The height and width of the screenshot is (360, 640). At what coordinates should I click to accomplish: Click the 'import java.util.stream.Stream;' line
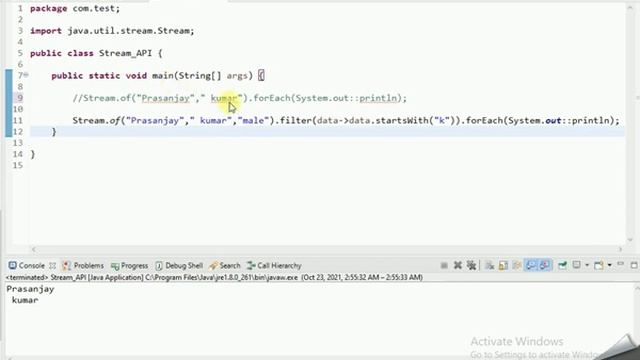pyautogui.click(x=112, y=31)
